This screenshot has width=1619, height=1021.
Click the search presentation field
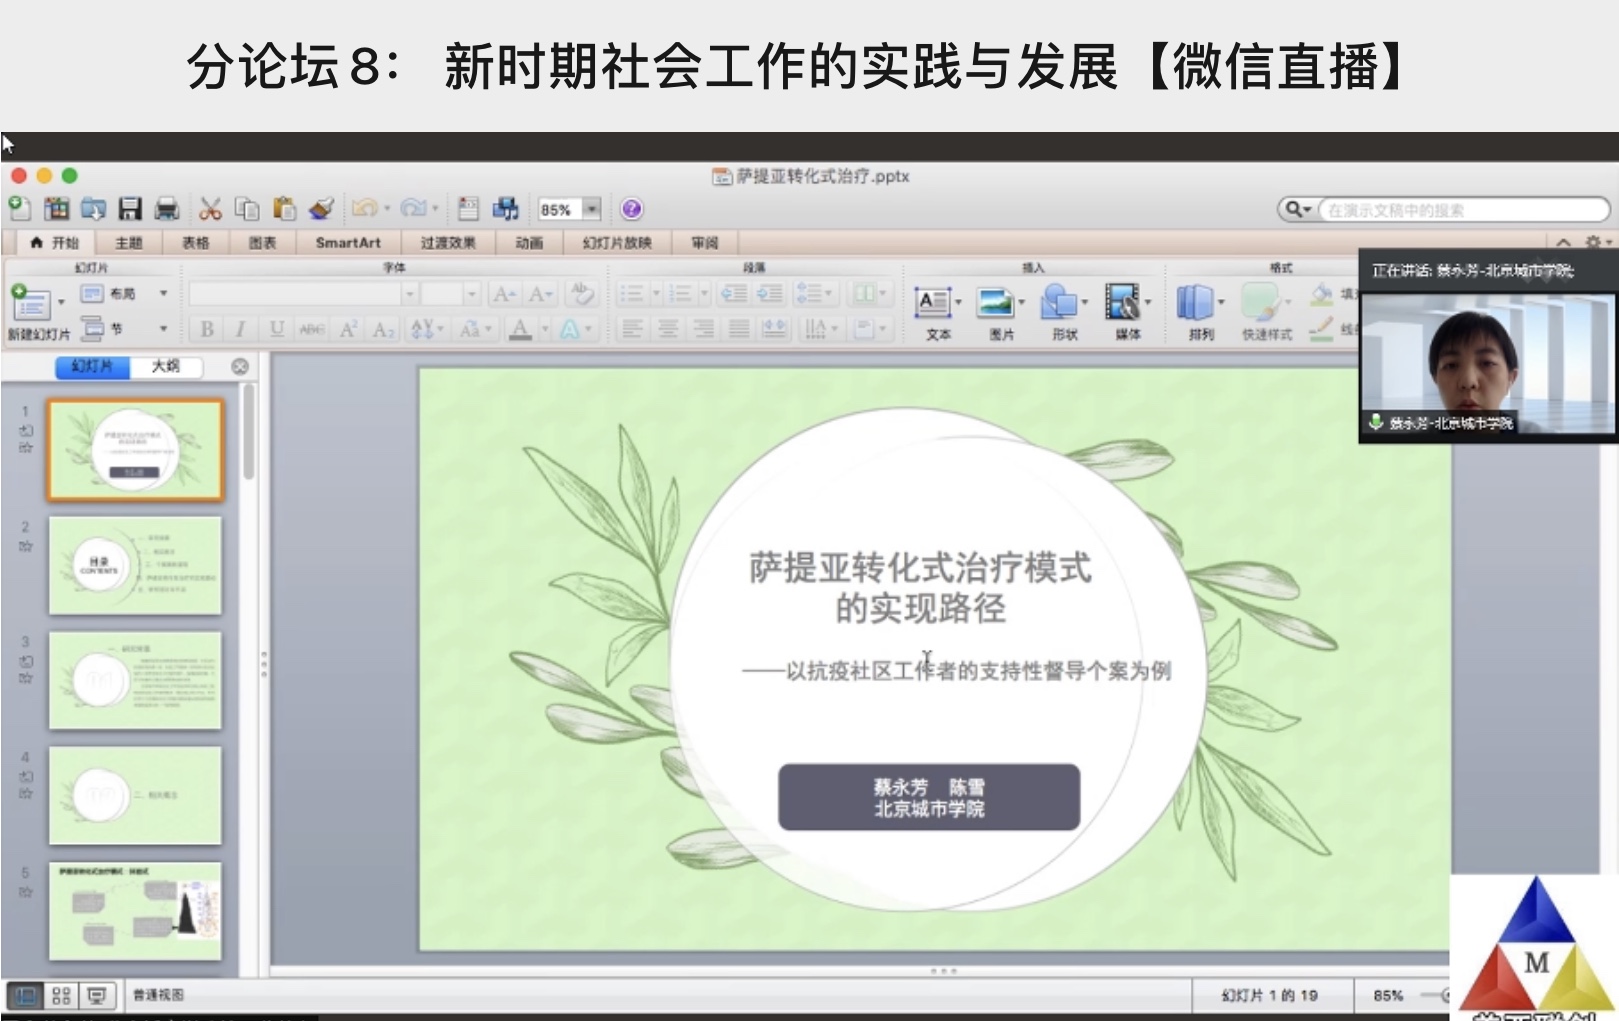[x=1460, y=210]
